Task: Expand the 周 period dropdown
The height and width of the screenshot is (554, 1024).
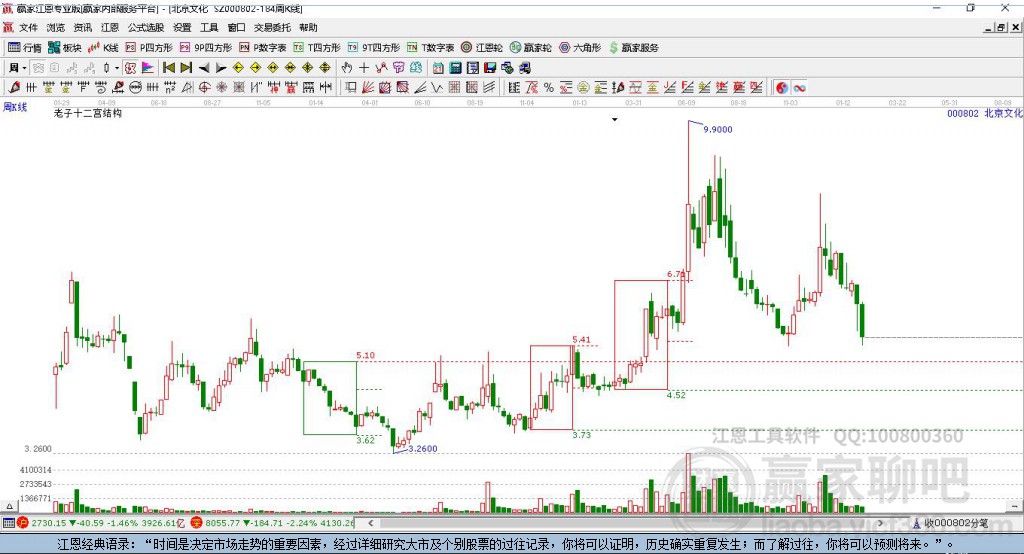Action: [x=24, y=68]
